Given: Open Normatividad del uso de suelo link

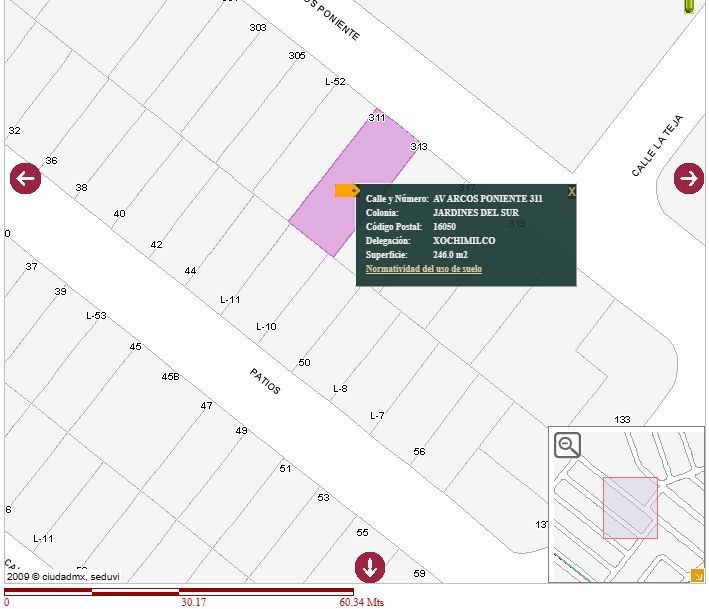Looking at the screenshot, I should [424, 269].
